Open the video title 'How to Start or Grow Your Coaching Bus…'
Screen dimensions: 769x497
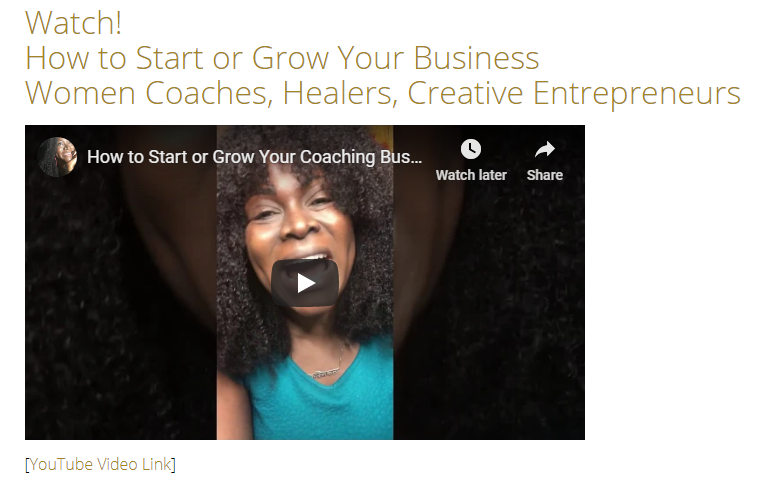click(x=254, y=157)
